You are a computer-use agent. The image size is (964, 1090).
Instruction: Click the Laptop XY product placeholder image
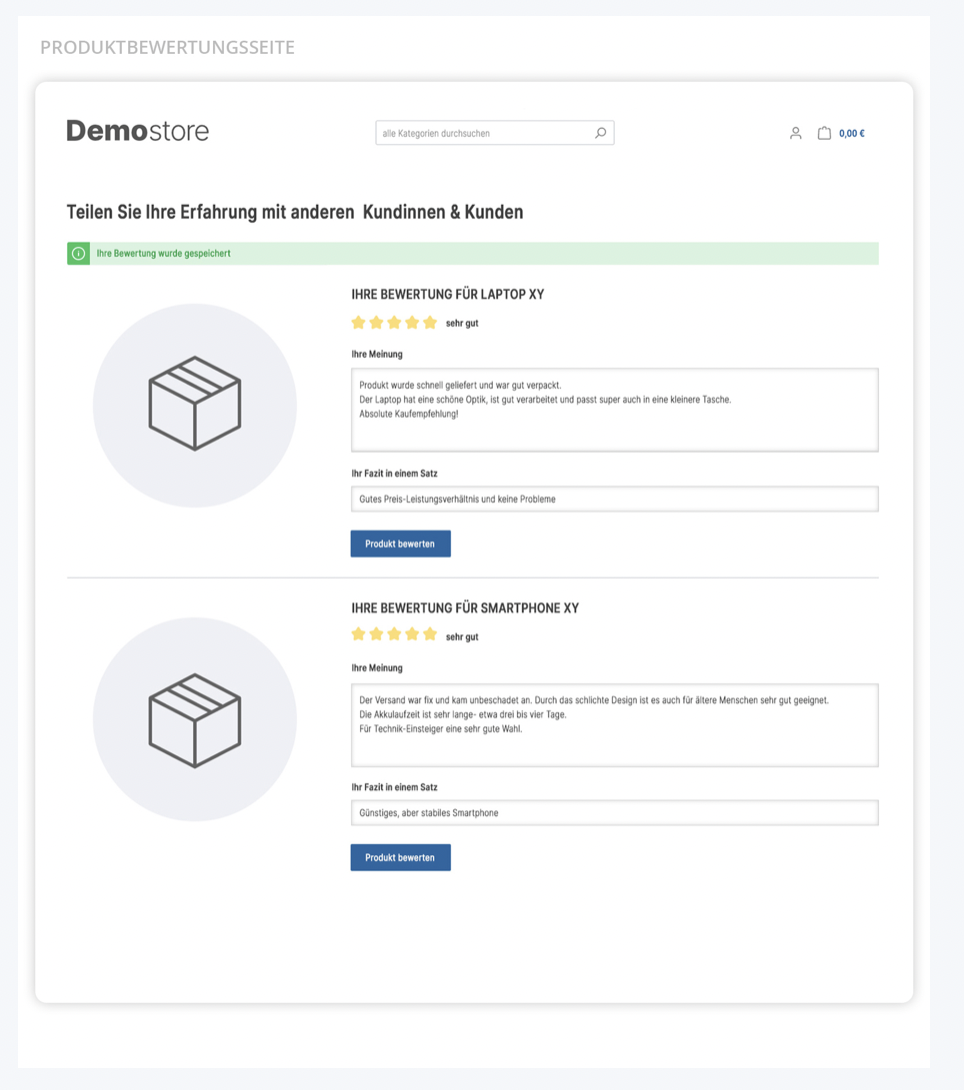pos(195,405)
